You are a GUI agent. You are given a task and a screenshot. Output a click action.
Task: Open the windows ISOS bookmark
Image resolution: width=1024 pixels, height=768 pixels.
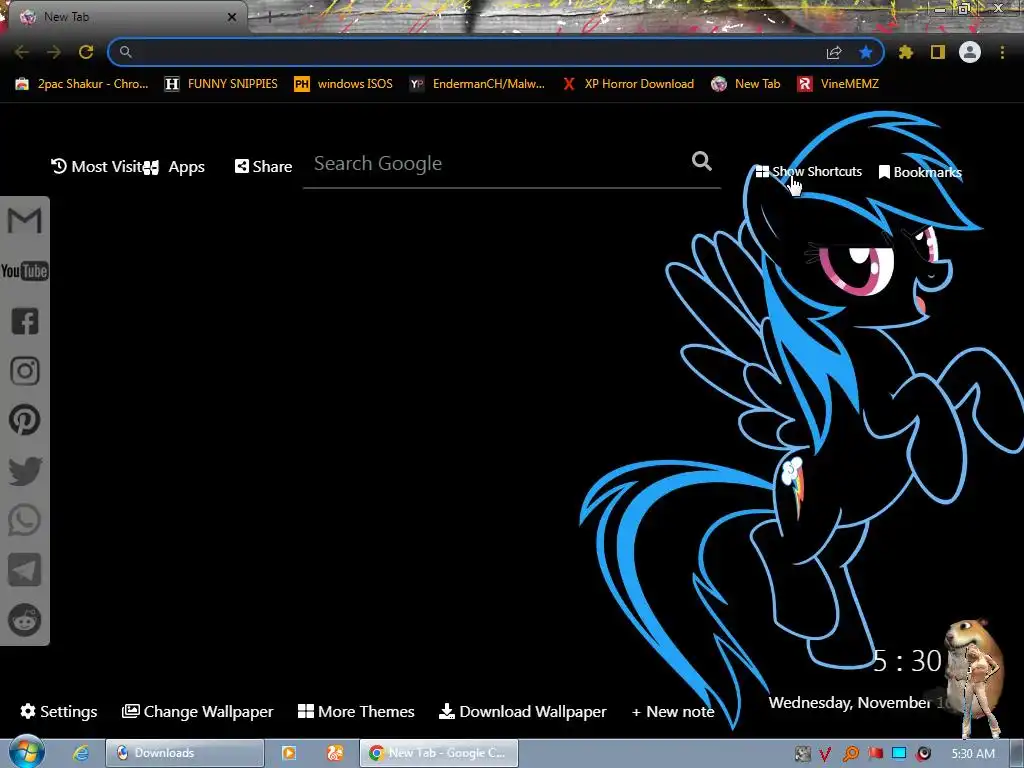[344, 84]
